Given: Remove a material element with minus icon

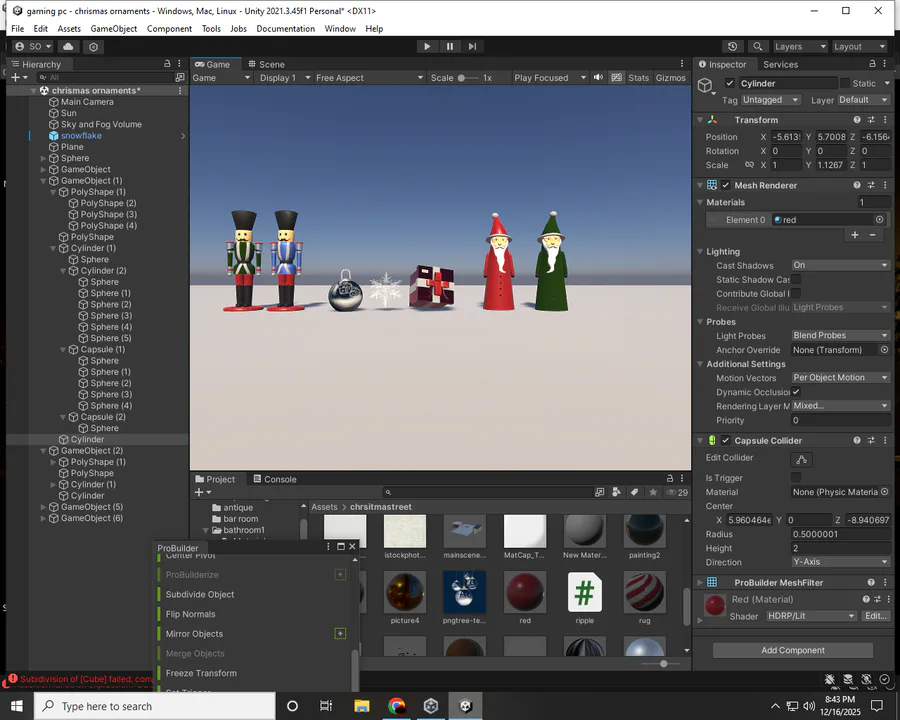Looking at the screenshot, I should pyautogui.click(x=872, y=235).
